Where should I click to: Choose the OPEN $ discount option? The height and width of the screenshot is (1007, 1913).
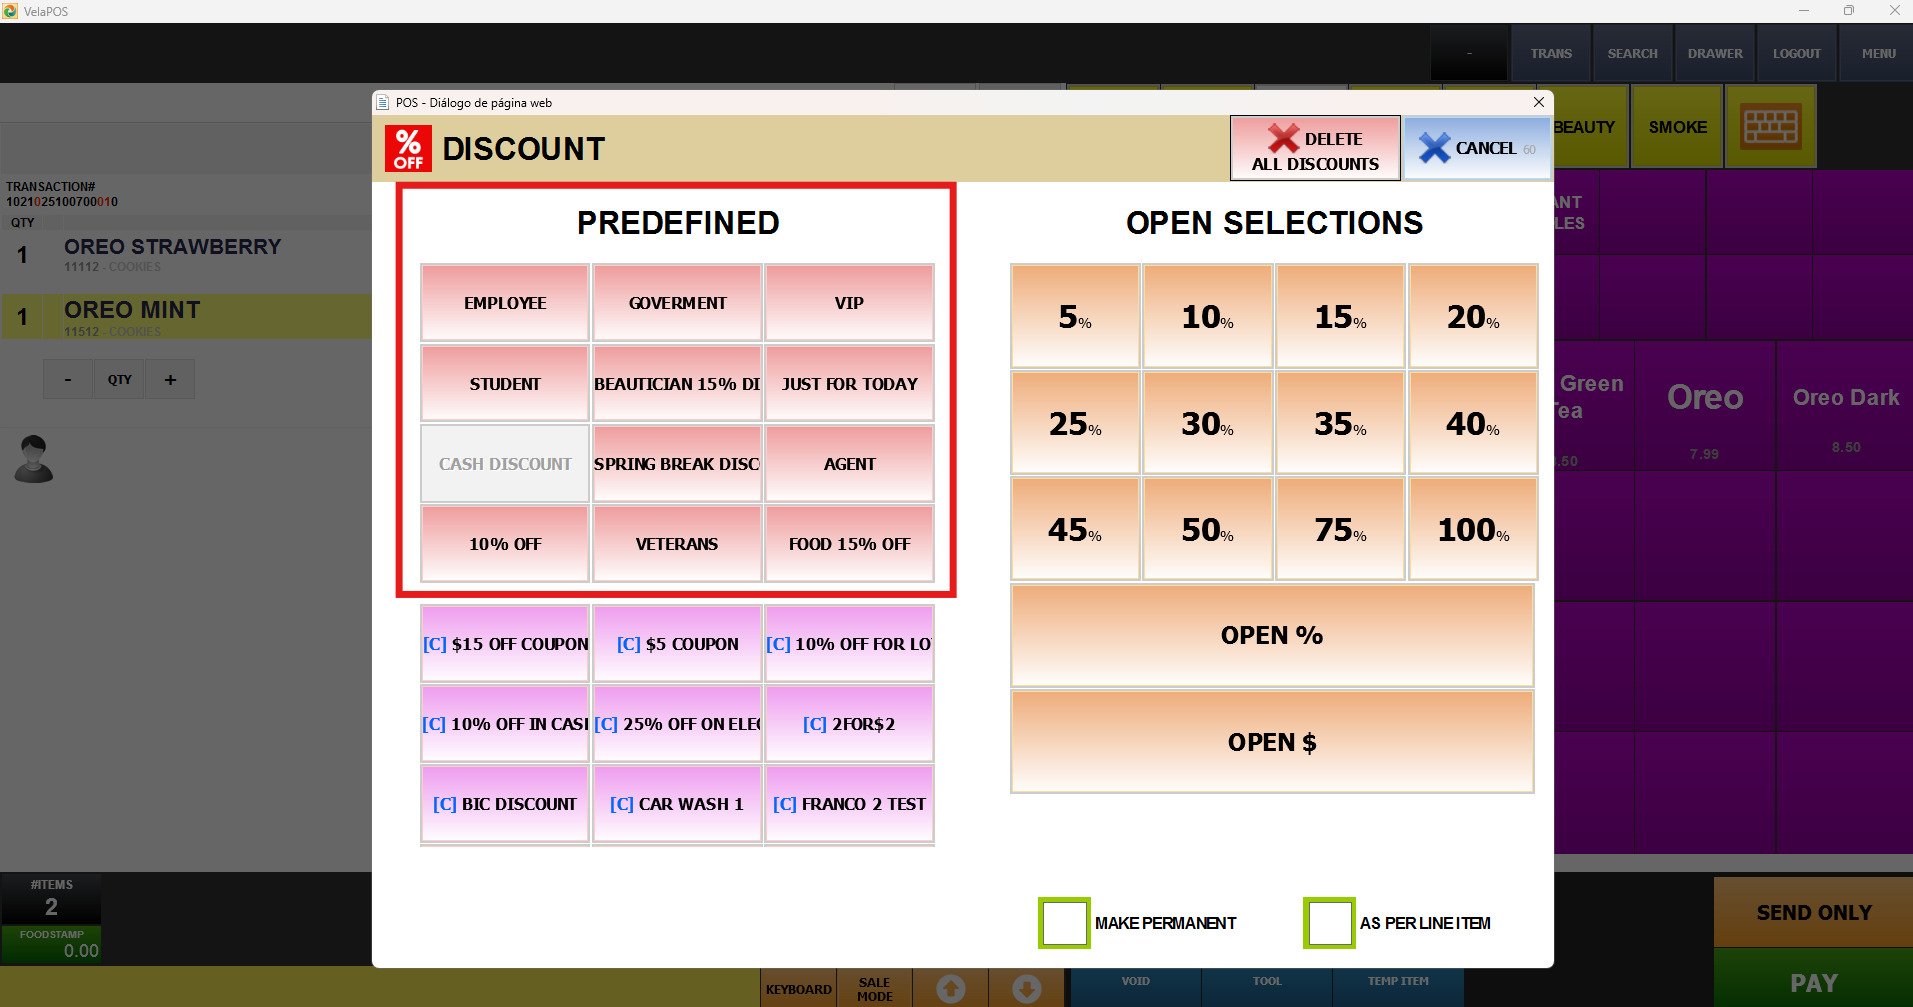click(1272, 742)
